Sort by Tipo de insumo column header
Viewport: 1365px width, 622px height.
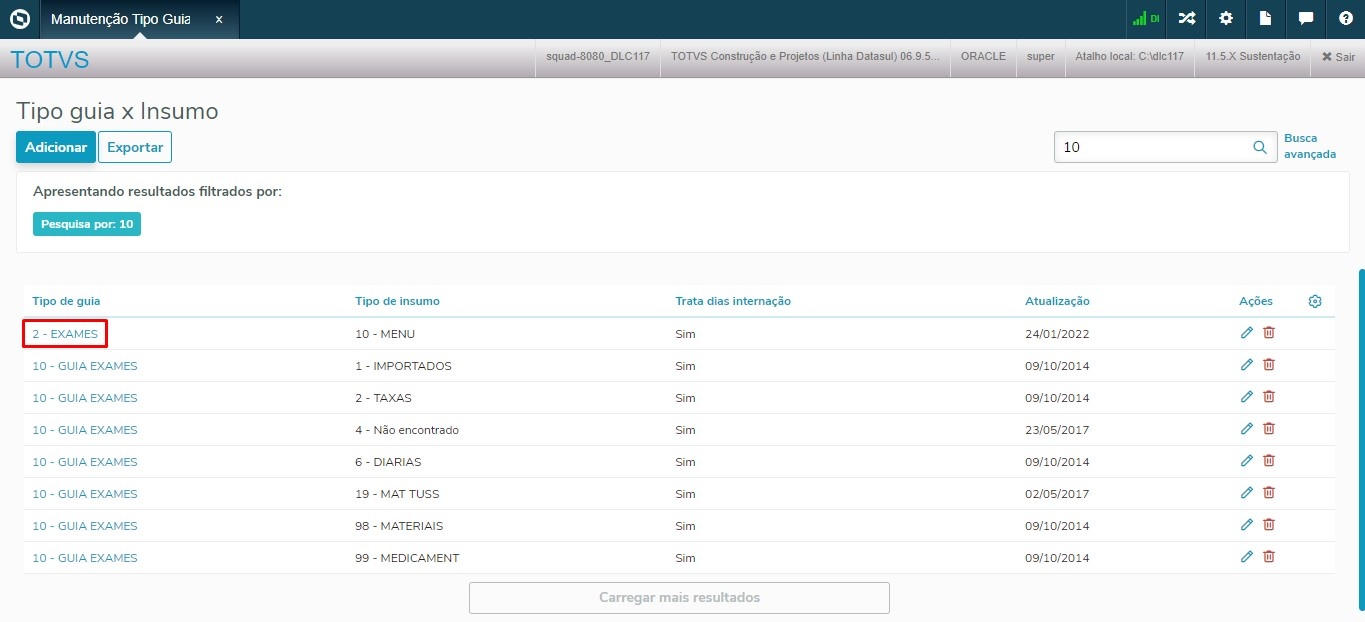pos(397,301)
